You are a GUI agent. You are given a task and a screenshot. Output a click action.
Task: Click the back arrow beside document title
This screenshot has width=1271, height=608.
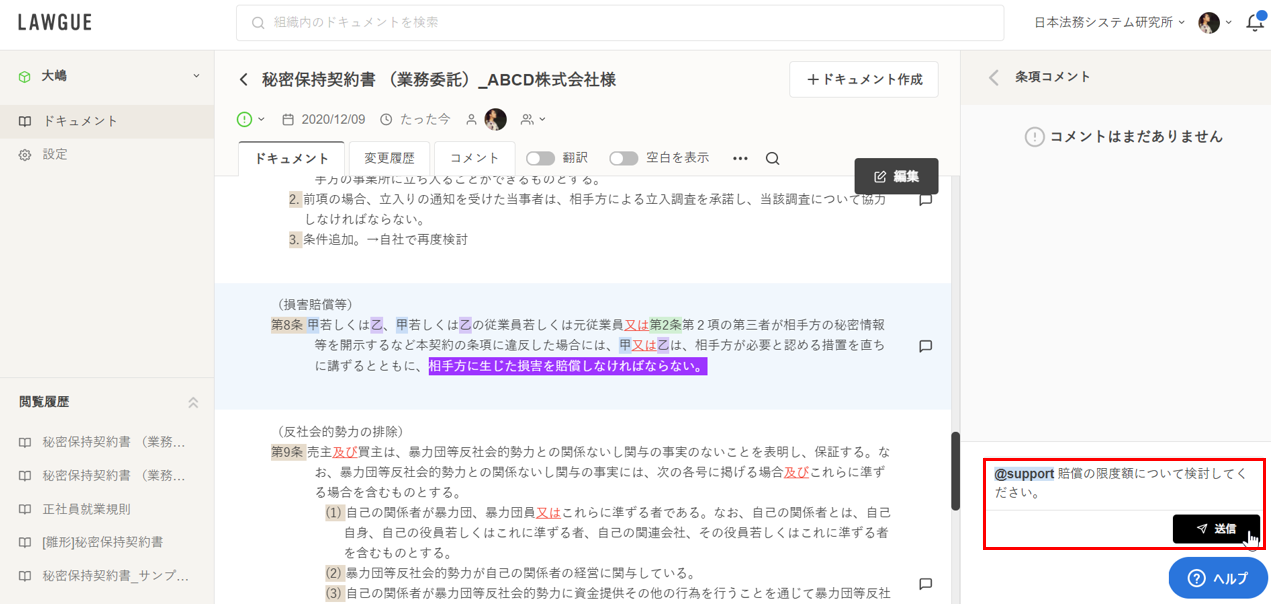[243, 80]
